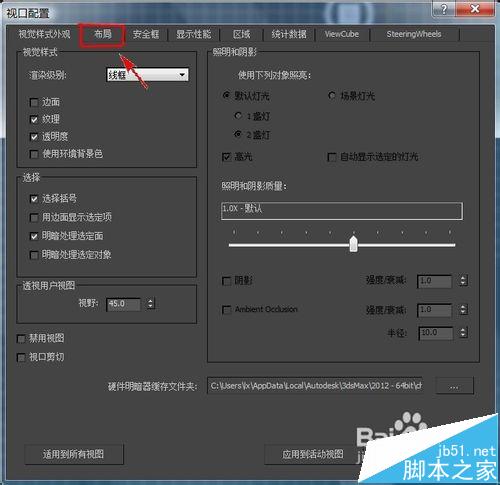This screenshot has width=500, height=485.
Task: Click the 半径 value field
Action: (436, 333)
